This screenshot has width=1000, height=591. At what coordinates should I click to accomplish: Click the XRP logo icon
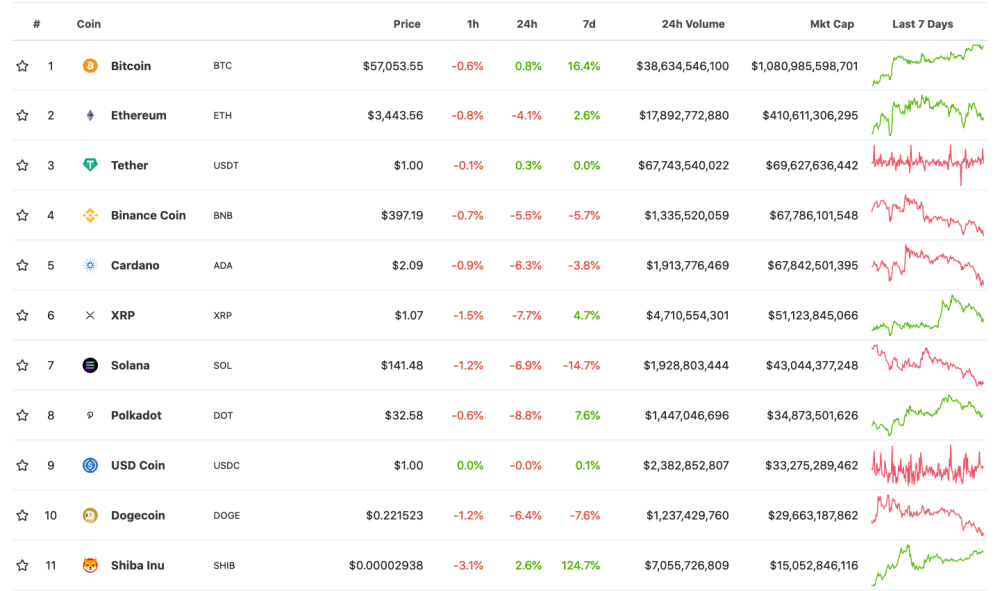click(90, 315)
